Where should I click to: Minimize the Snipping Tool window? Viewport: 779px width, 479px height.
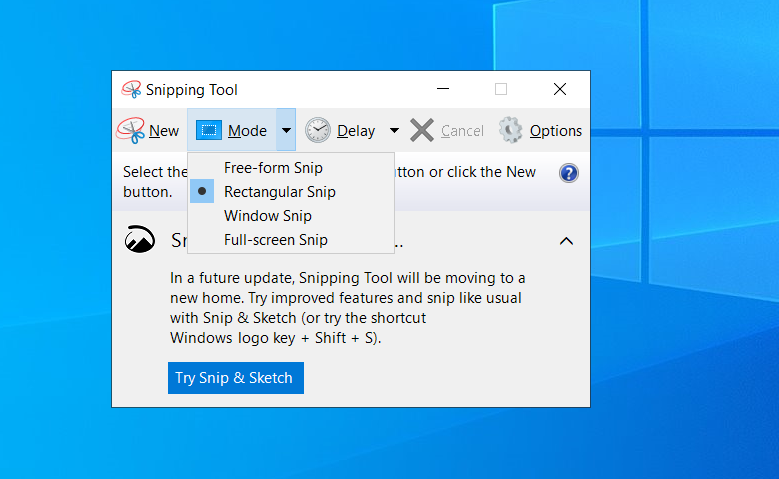pyautogui.click(x=443, y=89)
